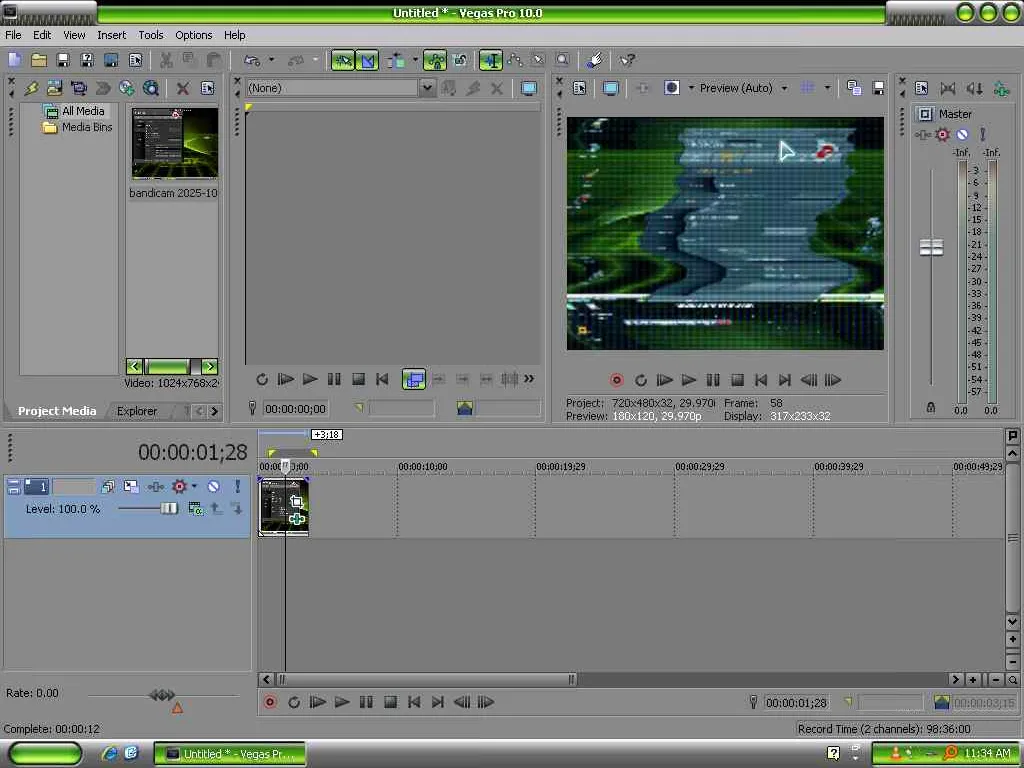Image resolution: width=1024 pixels, height=768 pixels.
Task: Save snapshot to file icon
Action: point(878,88)
